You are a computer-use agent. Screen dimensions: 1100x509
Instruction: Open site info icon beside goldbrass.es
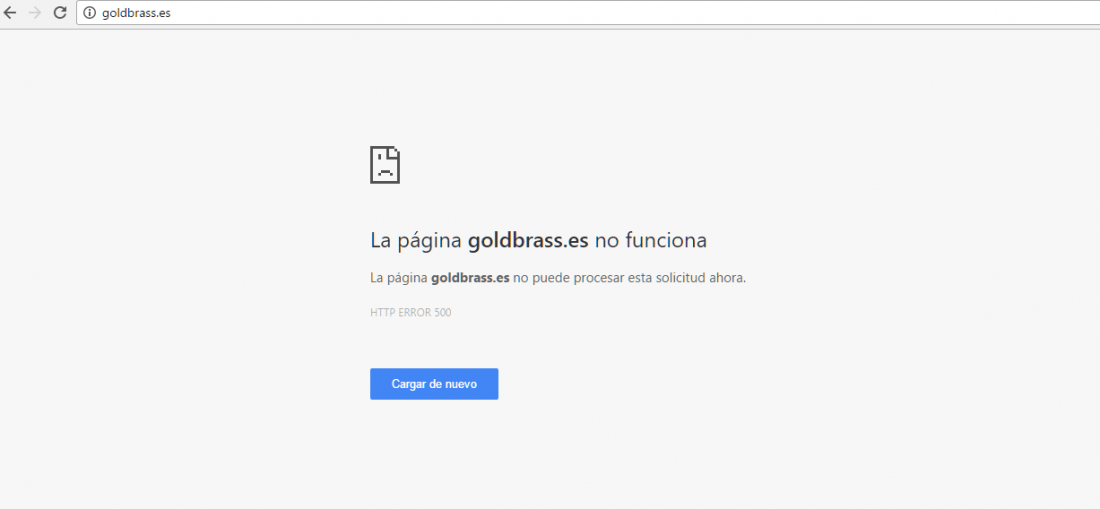[89, 13]
